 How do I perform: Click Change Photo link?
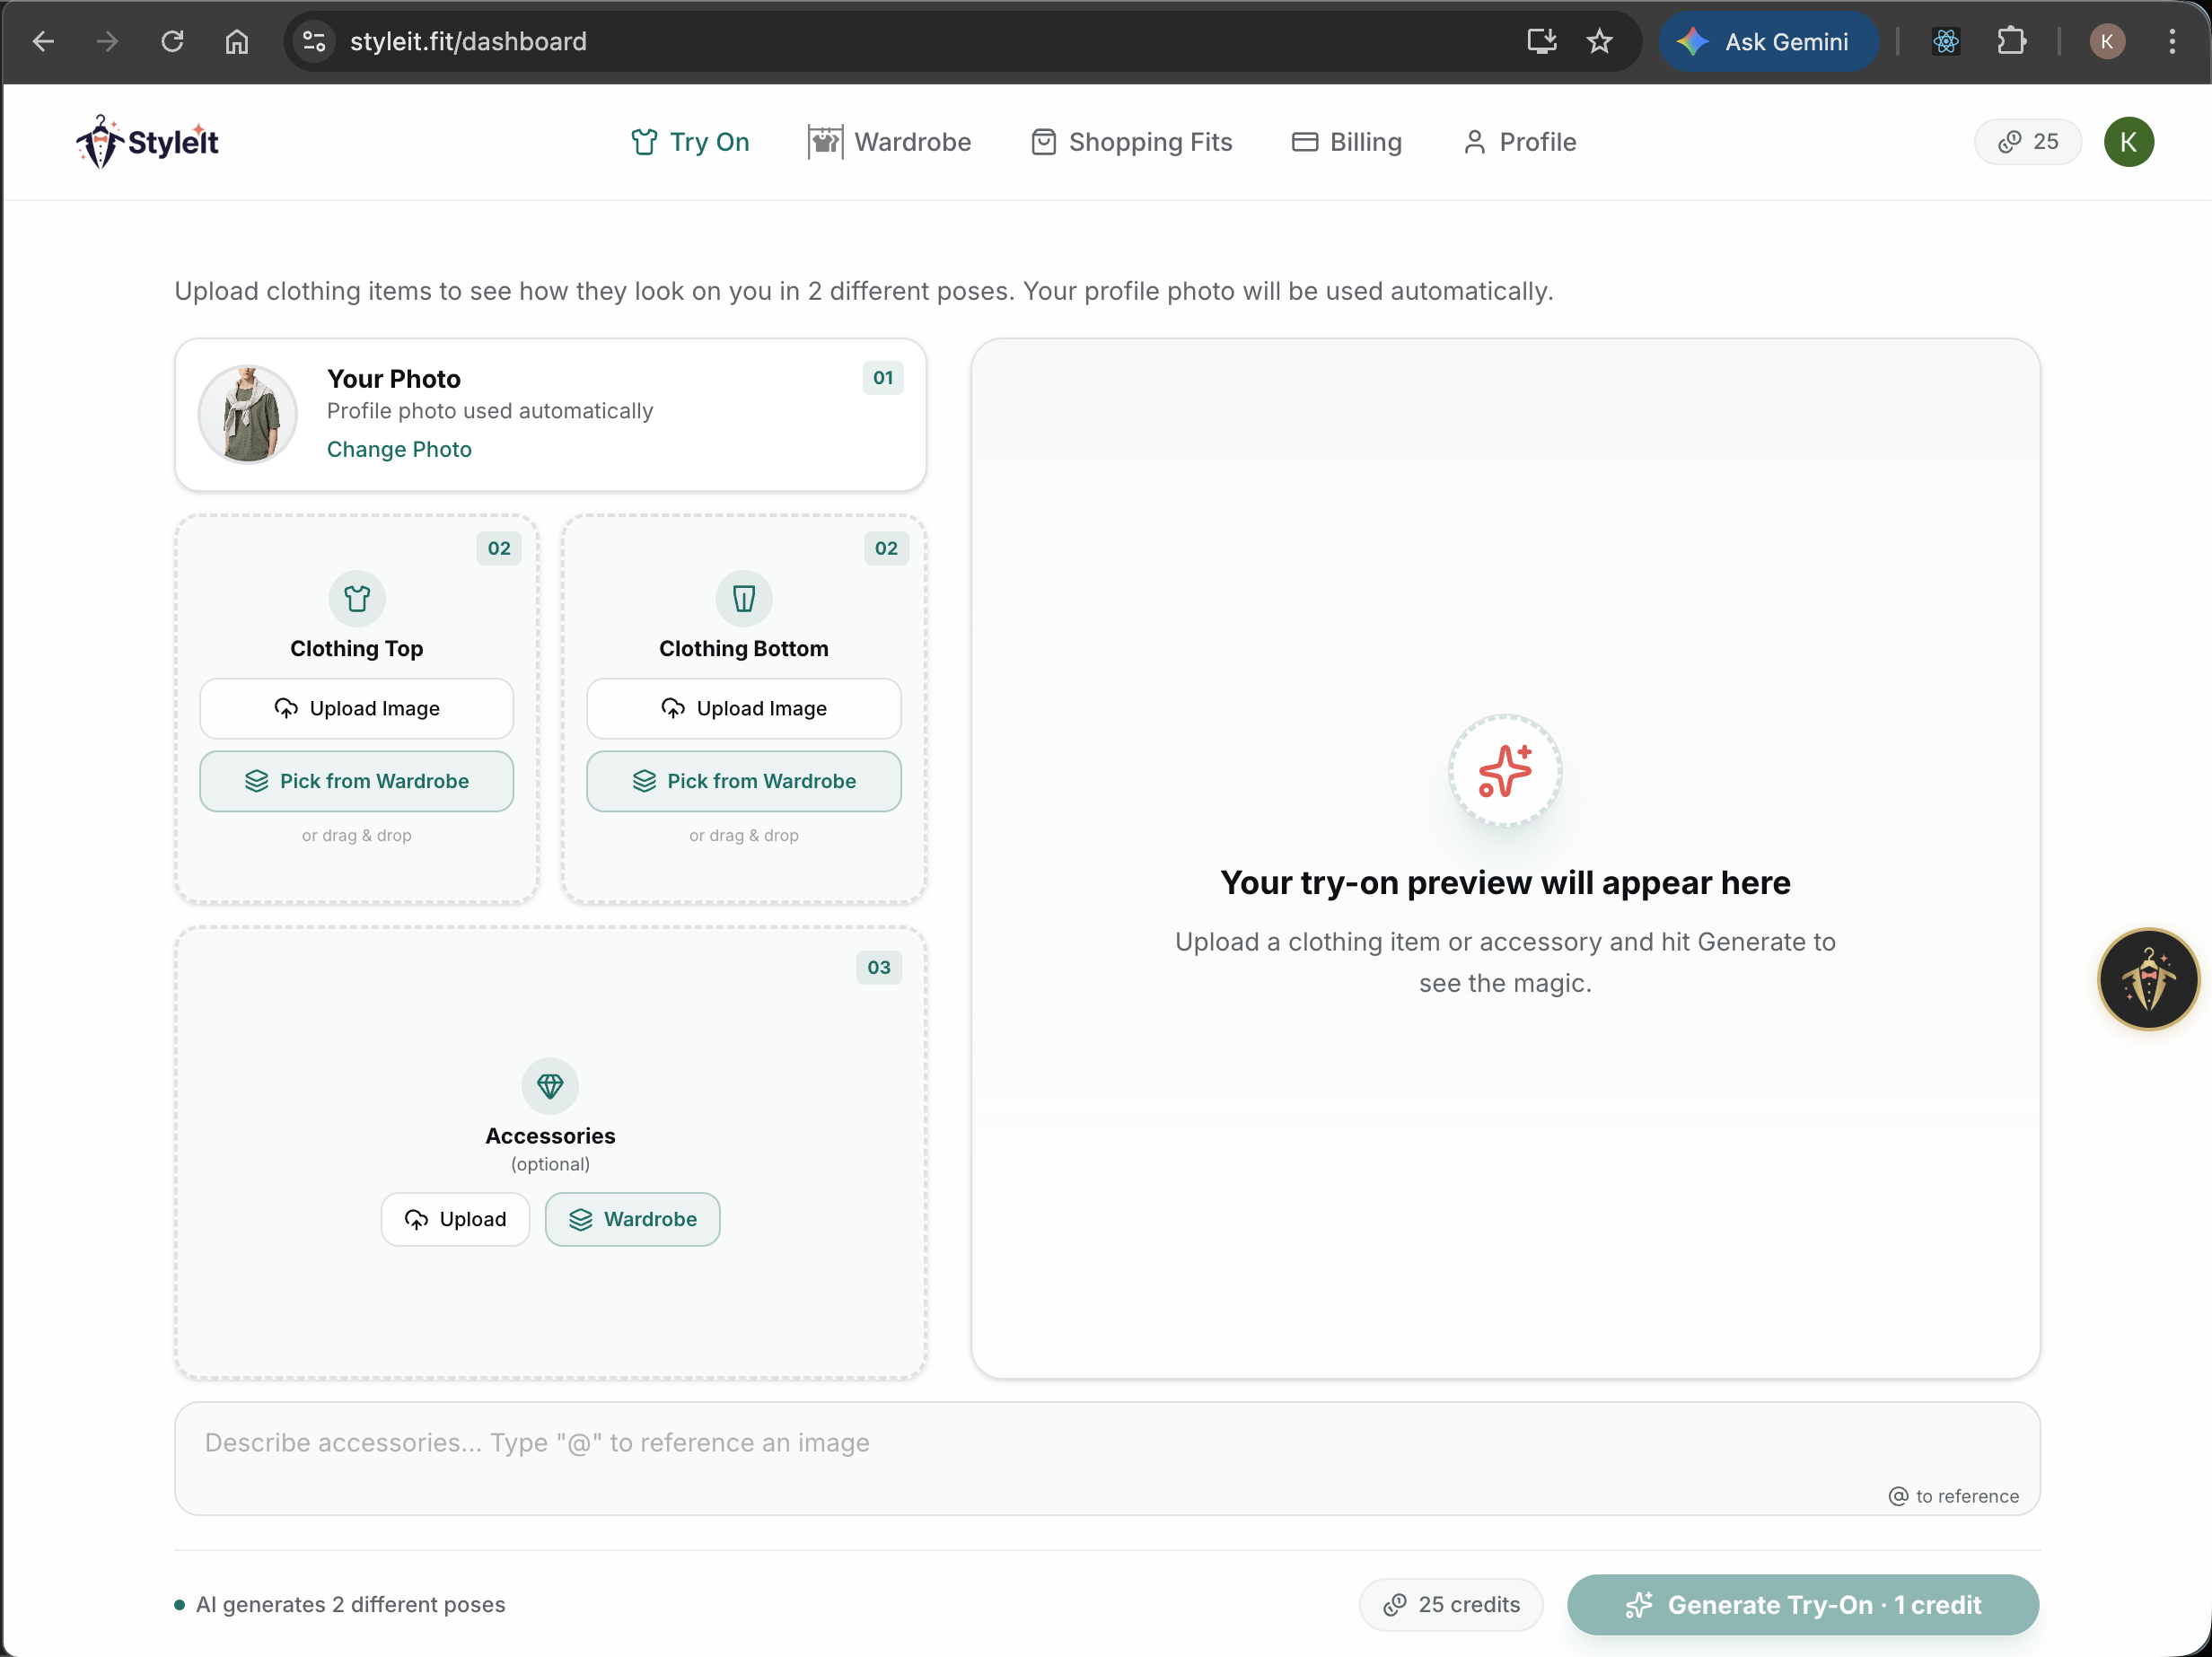tap(399, 449)
